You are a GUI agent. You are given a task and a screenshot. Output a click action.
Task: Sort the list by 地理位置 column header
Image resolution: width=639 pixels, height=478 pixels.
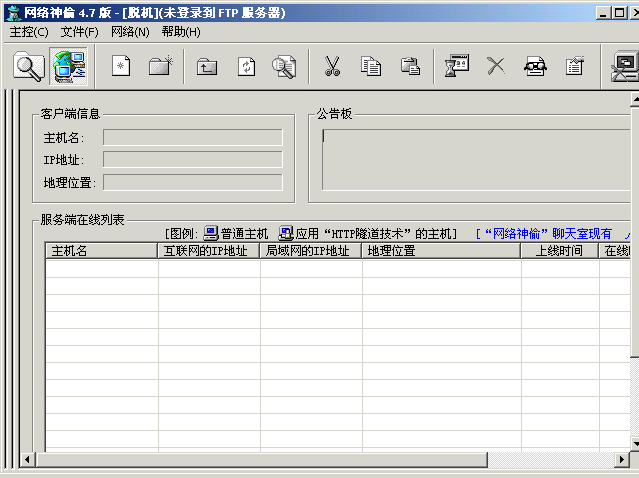pyautogui.click(x=441, y=251)
